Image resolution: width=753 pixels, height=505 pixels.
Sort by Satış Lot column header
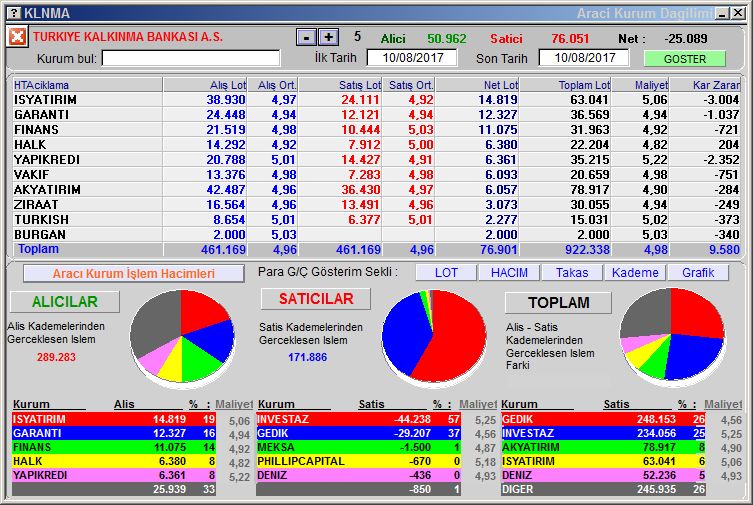tap(340, 85)
